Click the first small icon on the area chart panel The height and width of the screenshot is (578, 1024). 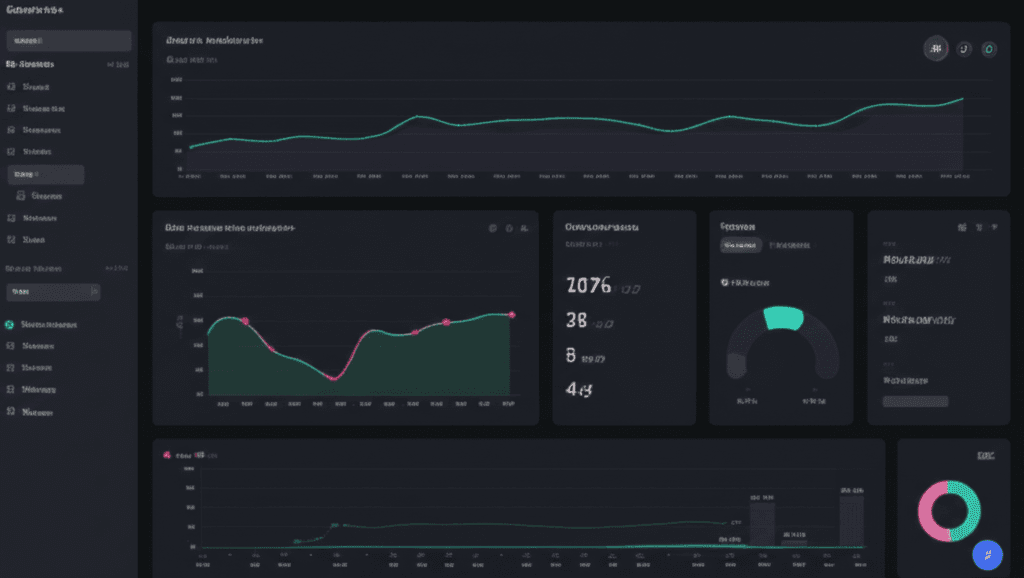[x=492, y=227]
